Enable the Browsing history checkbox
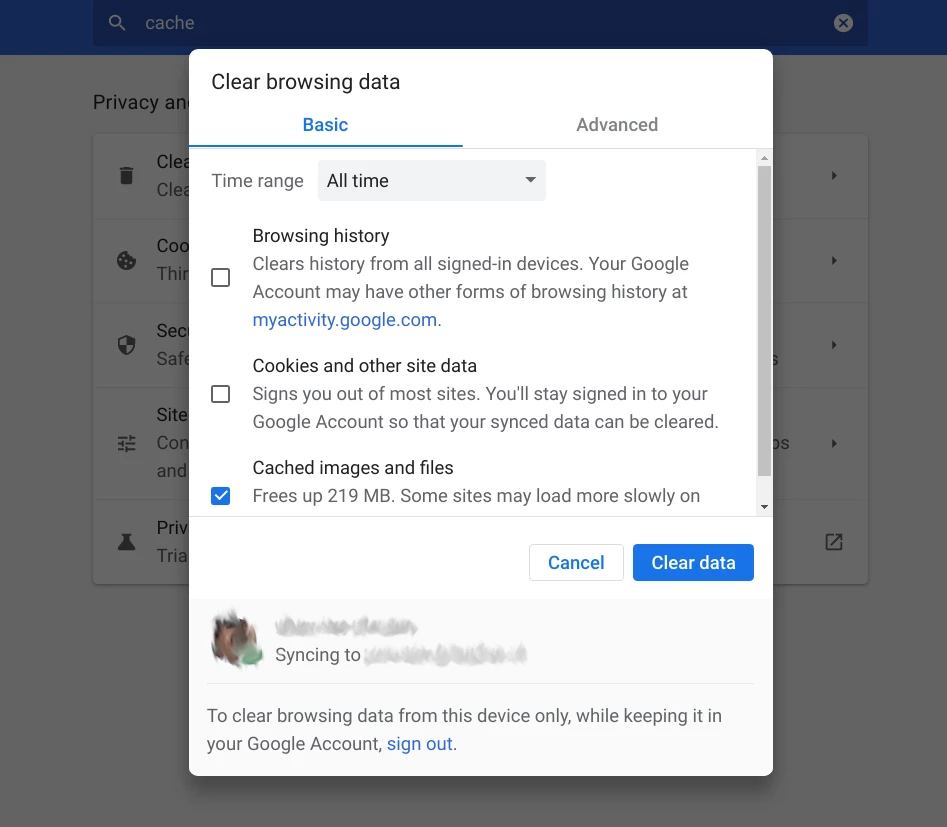Viewport: 947px width, 827px height. [220, 277]
